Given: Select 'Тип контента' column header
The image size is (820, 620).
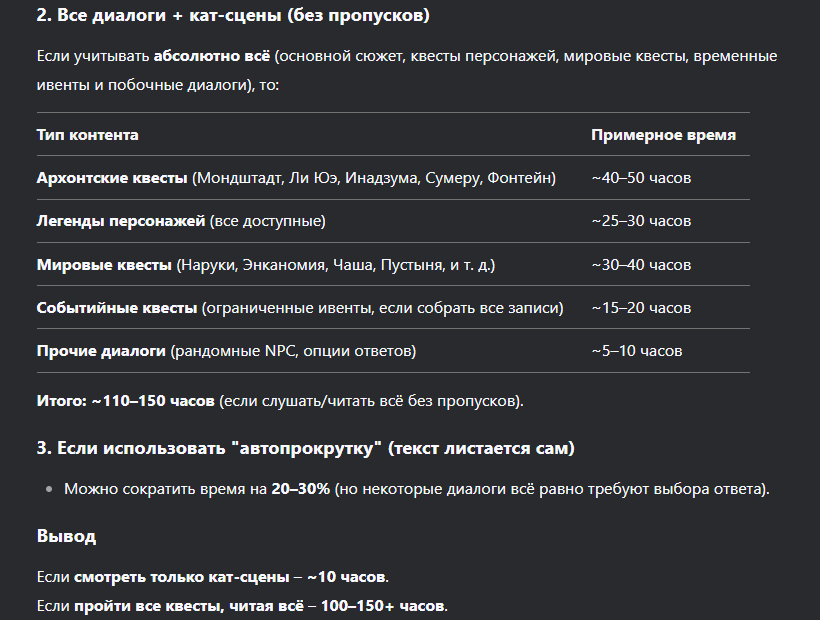Looking at the screenshot, I should pyautogui.click(x=87, y=135).
